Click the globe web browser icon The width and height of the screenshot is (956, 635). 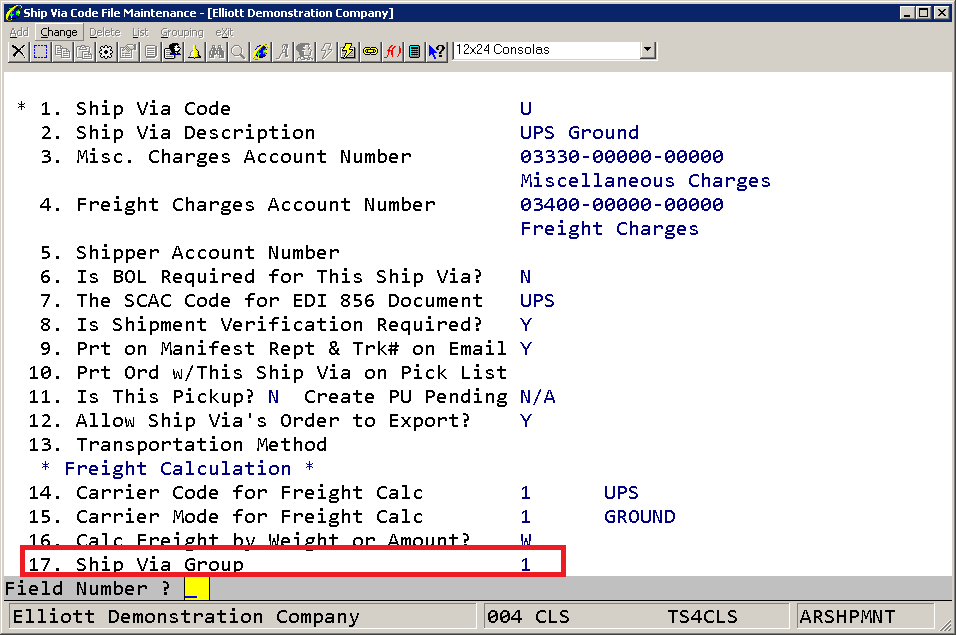click(x=260, y=52)
